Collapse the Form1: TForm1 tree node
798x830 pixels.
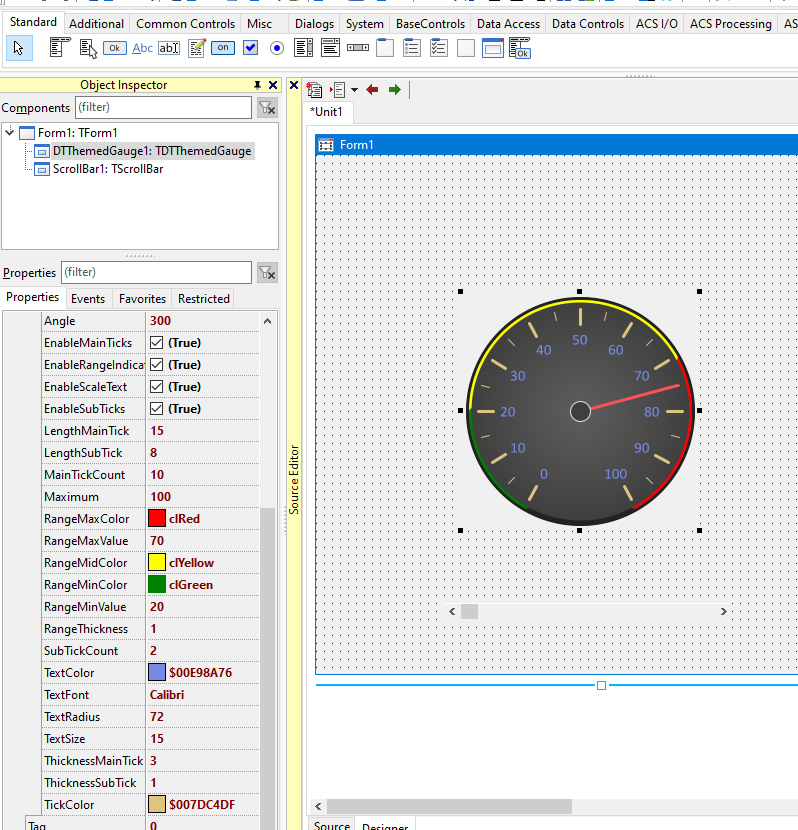coord(10,131)
